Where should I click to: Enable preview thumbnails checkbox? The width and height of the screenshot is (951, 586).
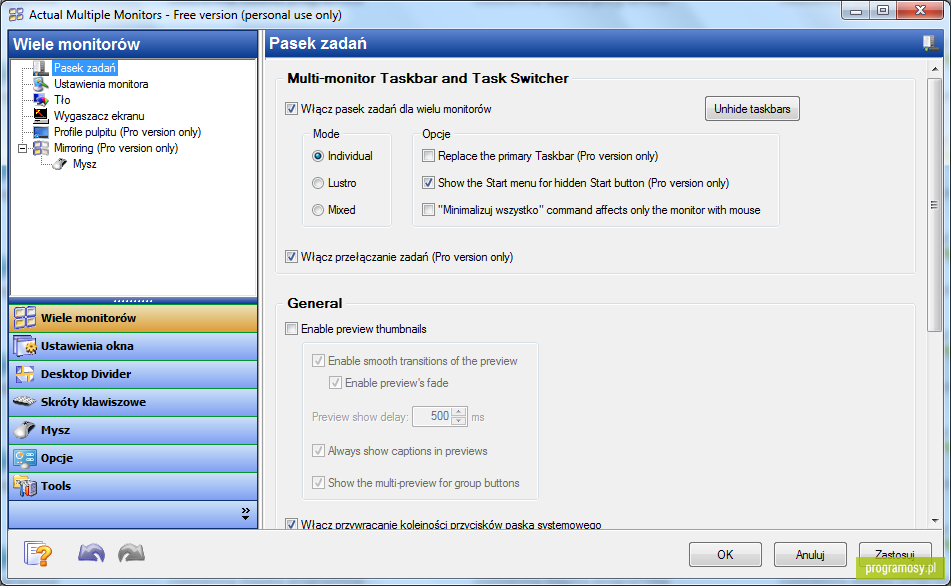pos(292,329)
